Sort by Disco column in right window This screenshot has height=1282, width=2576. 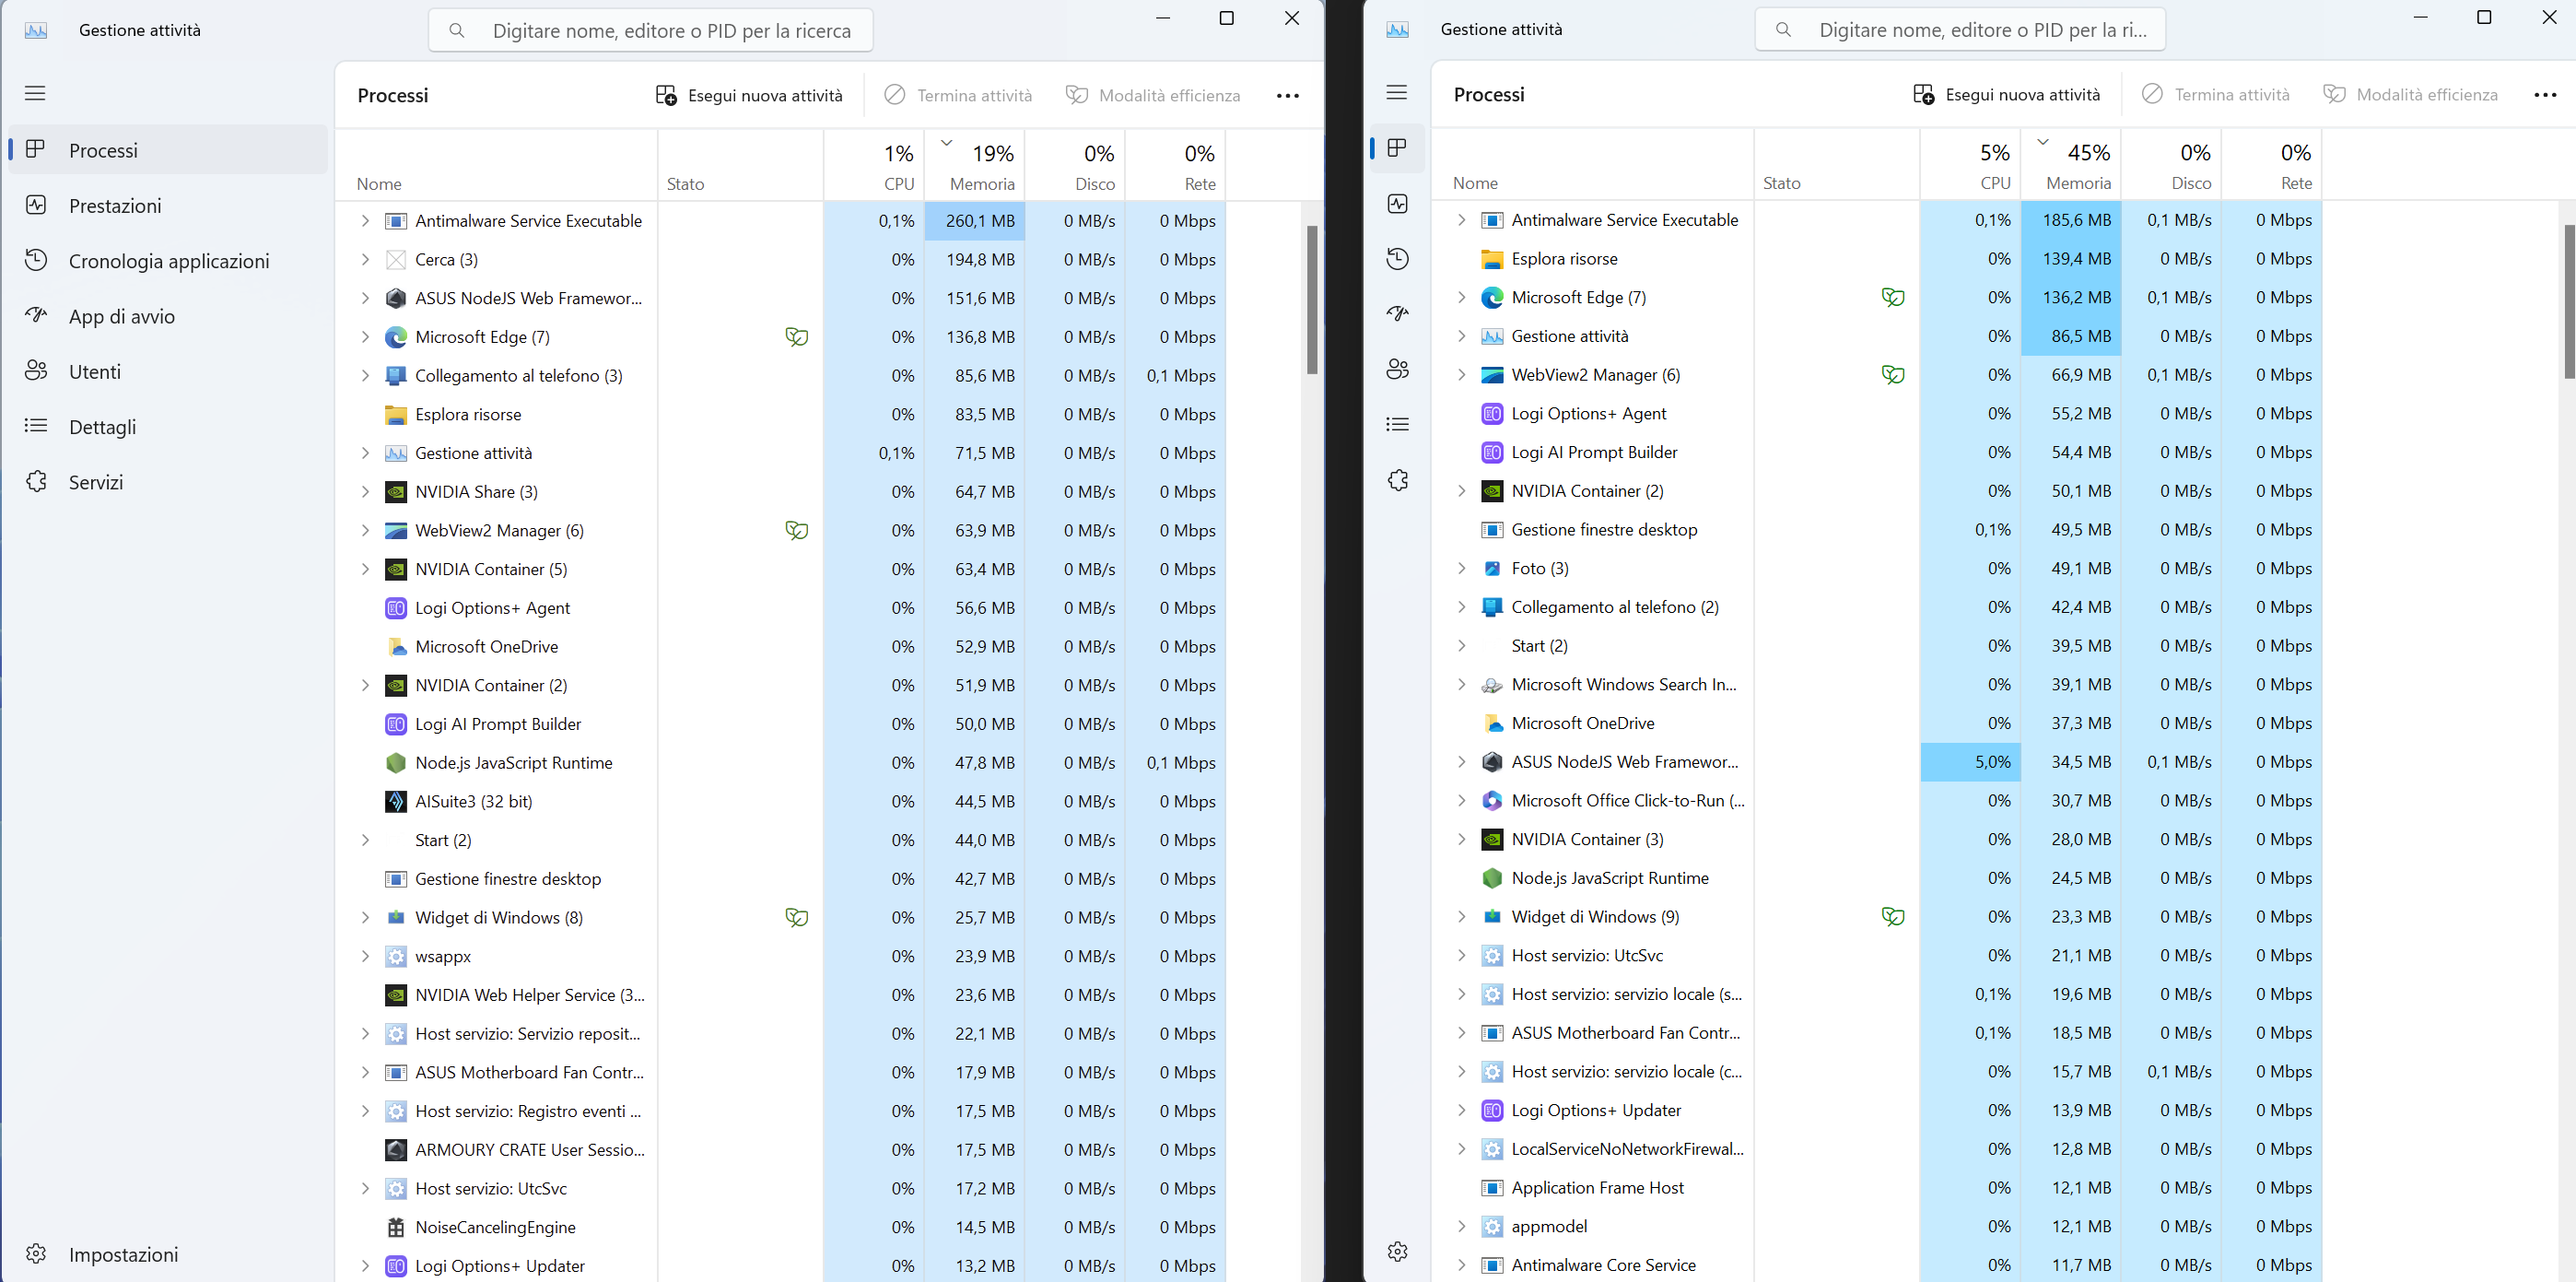point(2171,165)
